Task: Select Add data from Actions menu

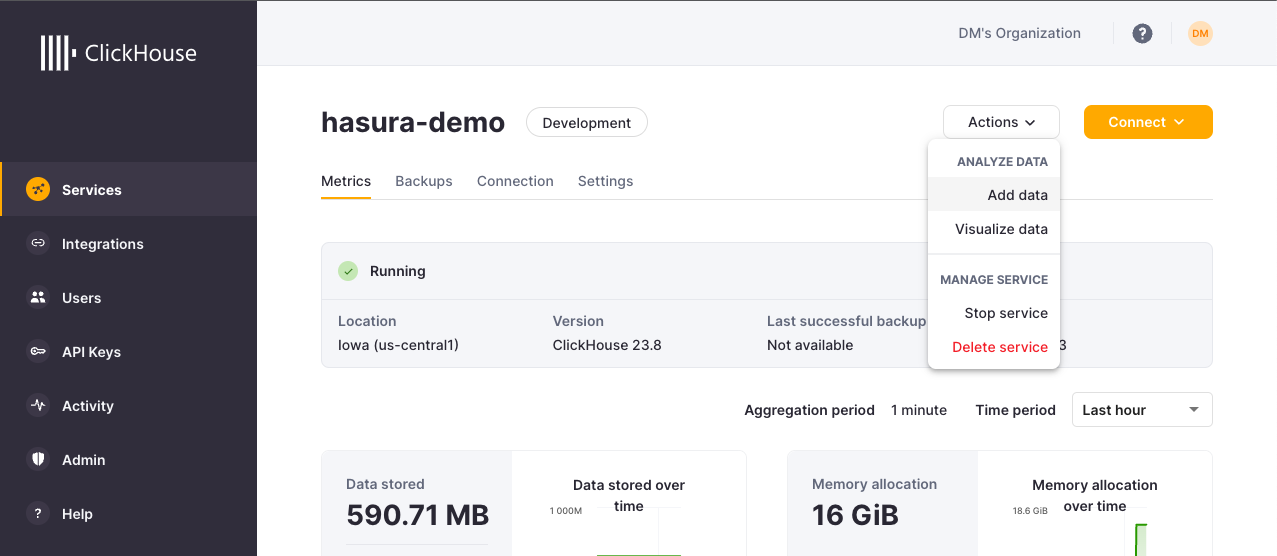Action: pos(994,195)
